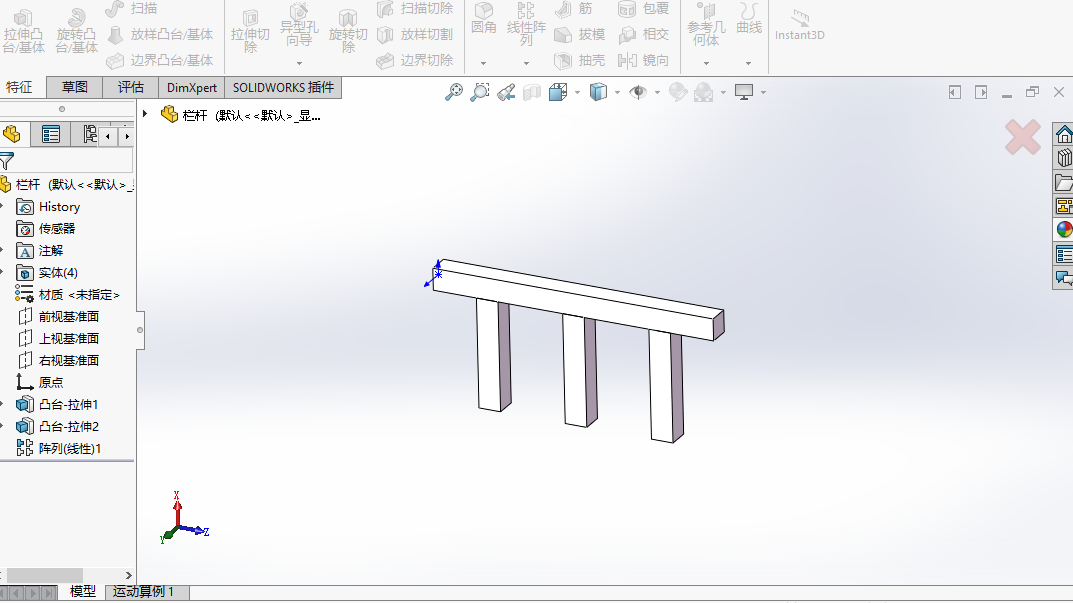
Task: Click the Swept Boss (扫描) tool
Action: (132, 9)
